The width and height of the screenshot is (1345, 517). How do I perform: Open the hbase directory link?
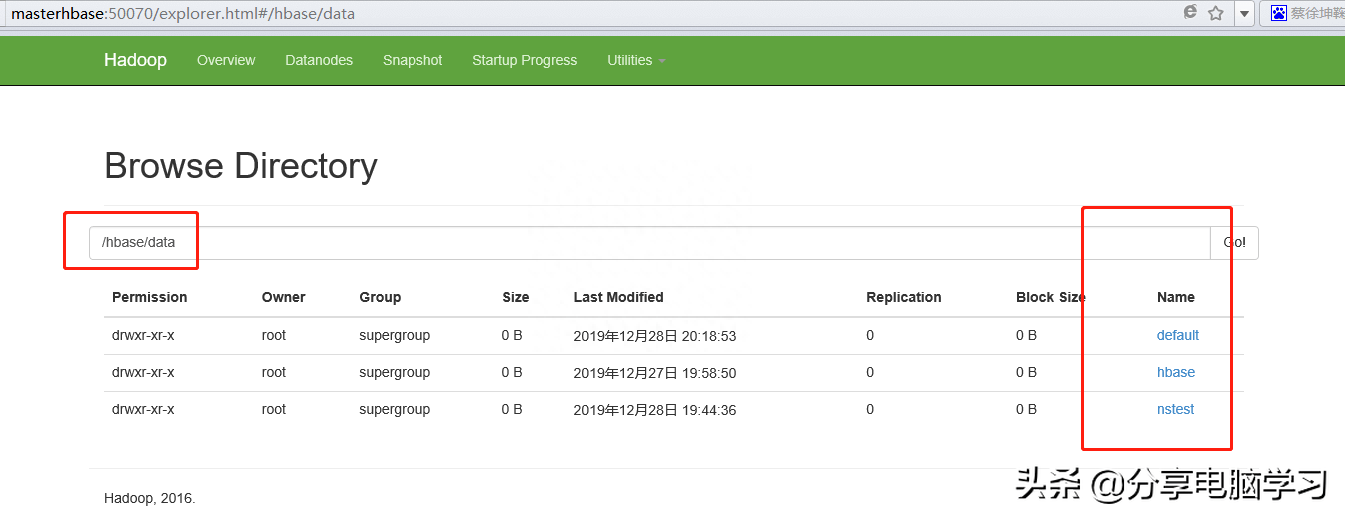(x=1175, y=372)
